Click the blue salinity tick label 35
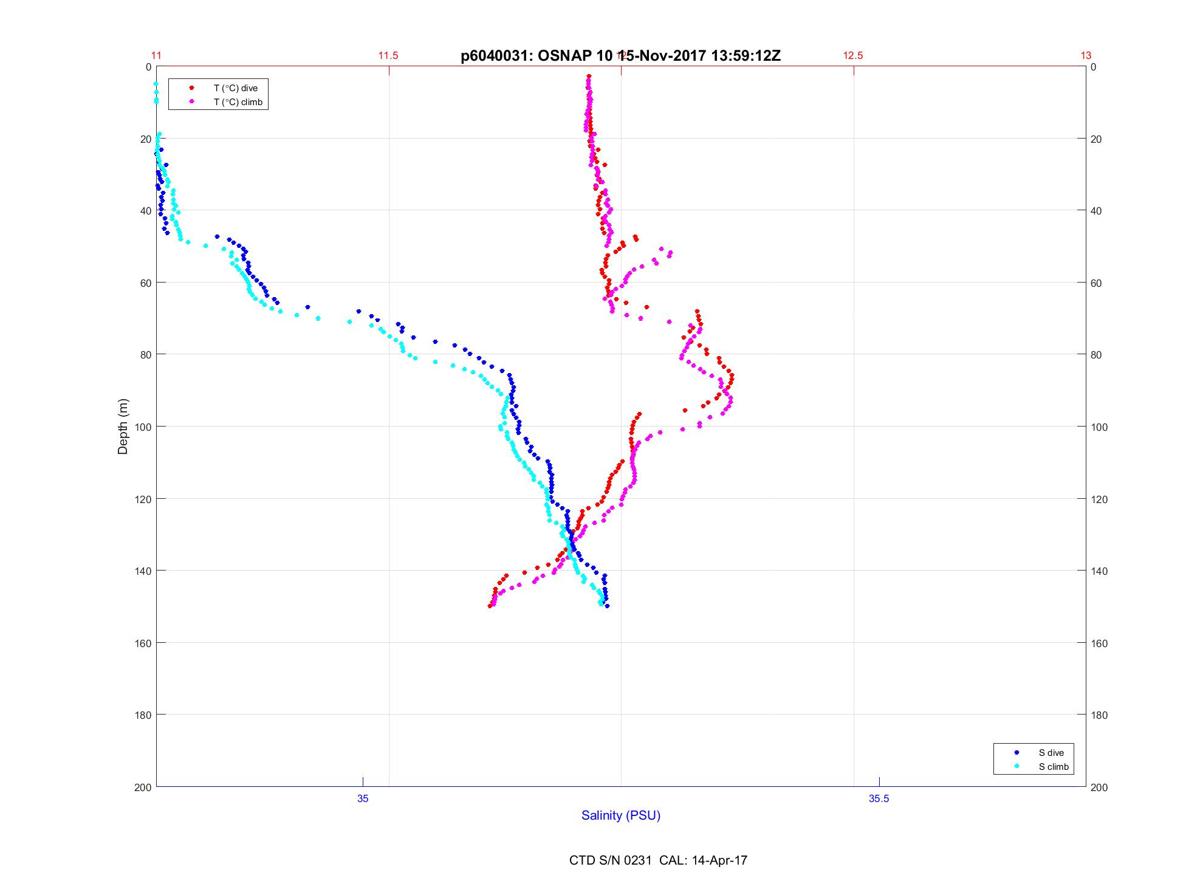Screen dimensions: 1200x885 coord(363,798)
